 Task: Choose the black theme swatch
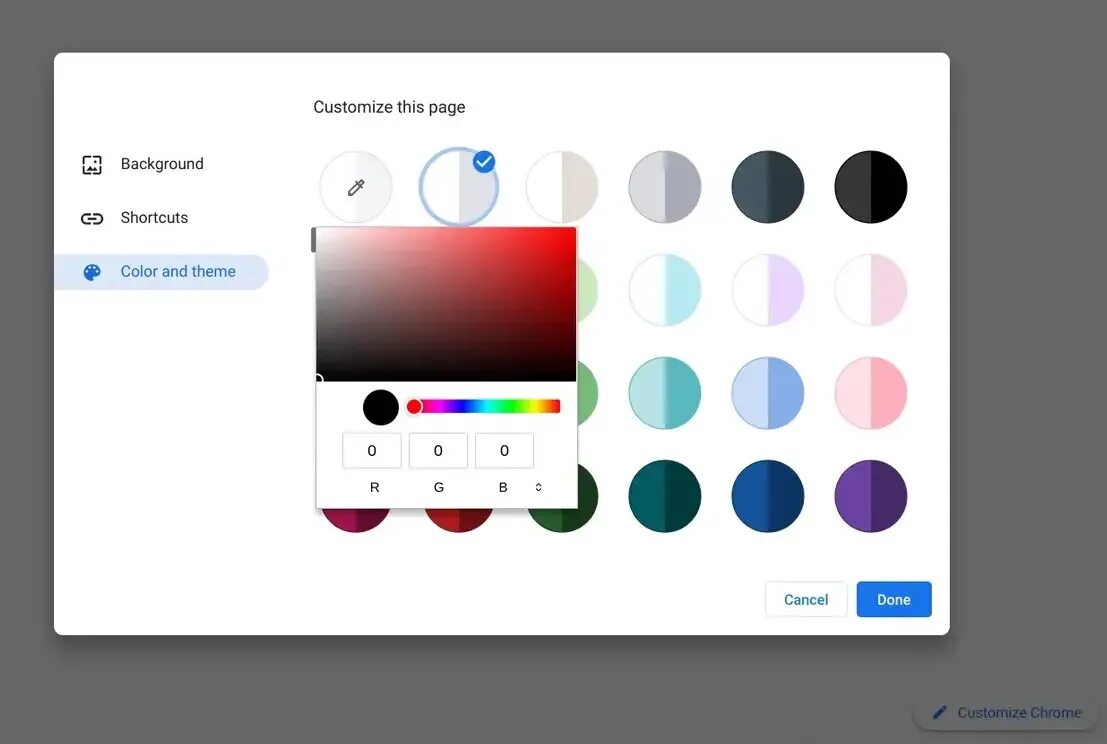(x=870, y=187)
